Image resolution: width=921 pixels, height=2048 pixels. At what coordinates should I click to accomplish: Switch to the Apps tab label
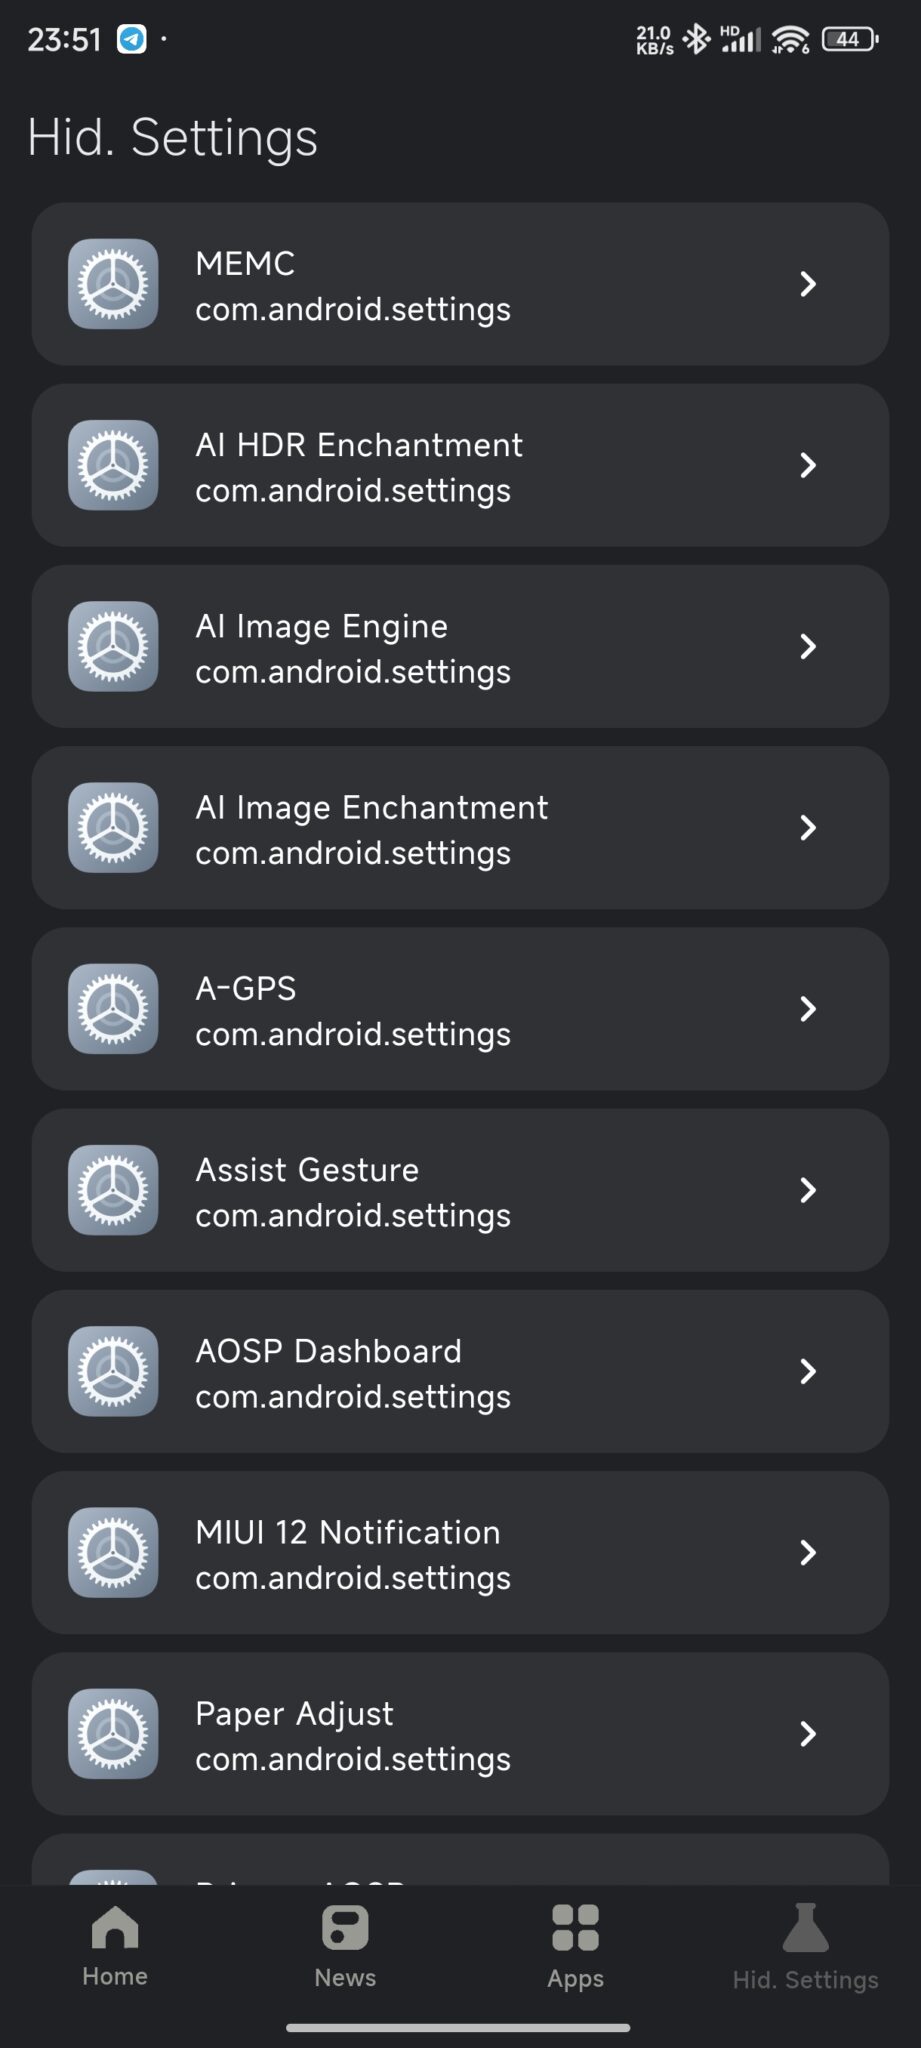575,1979
